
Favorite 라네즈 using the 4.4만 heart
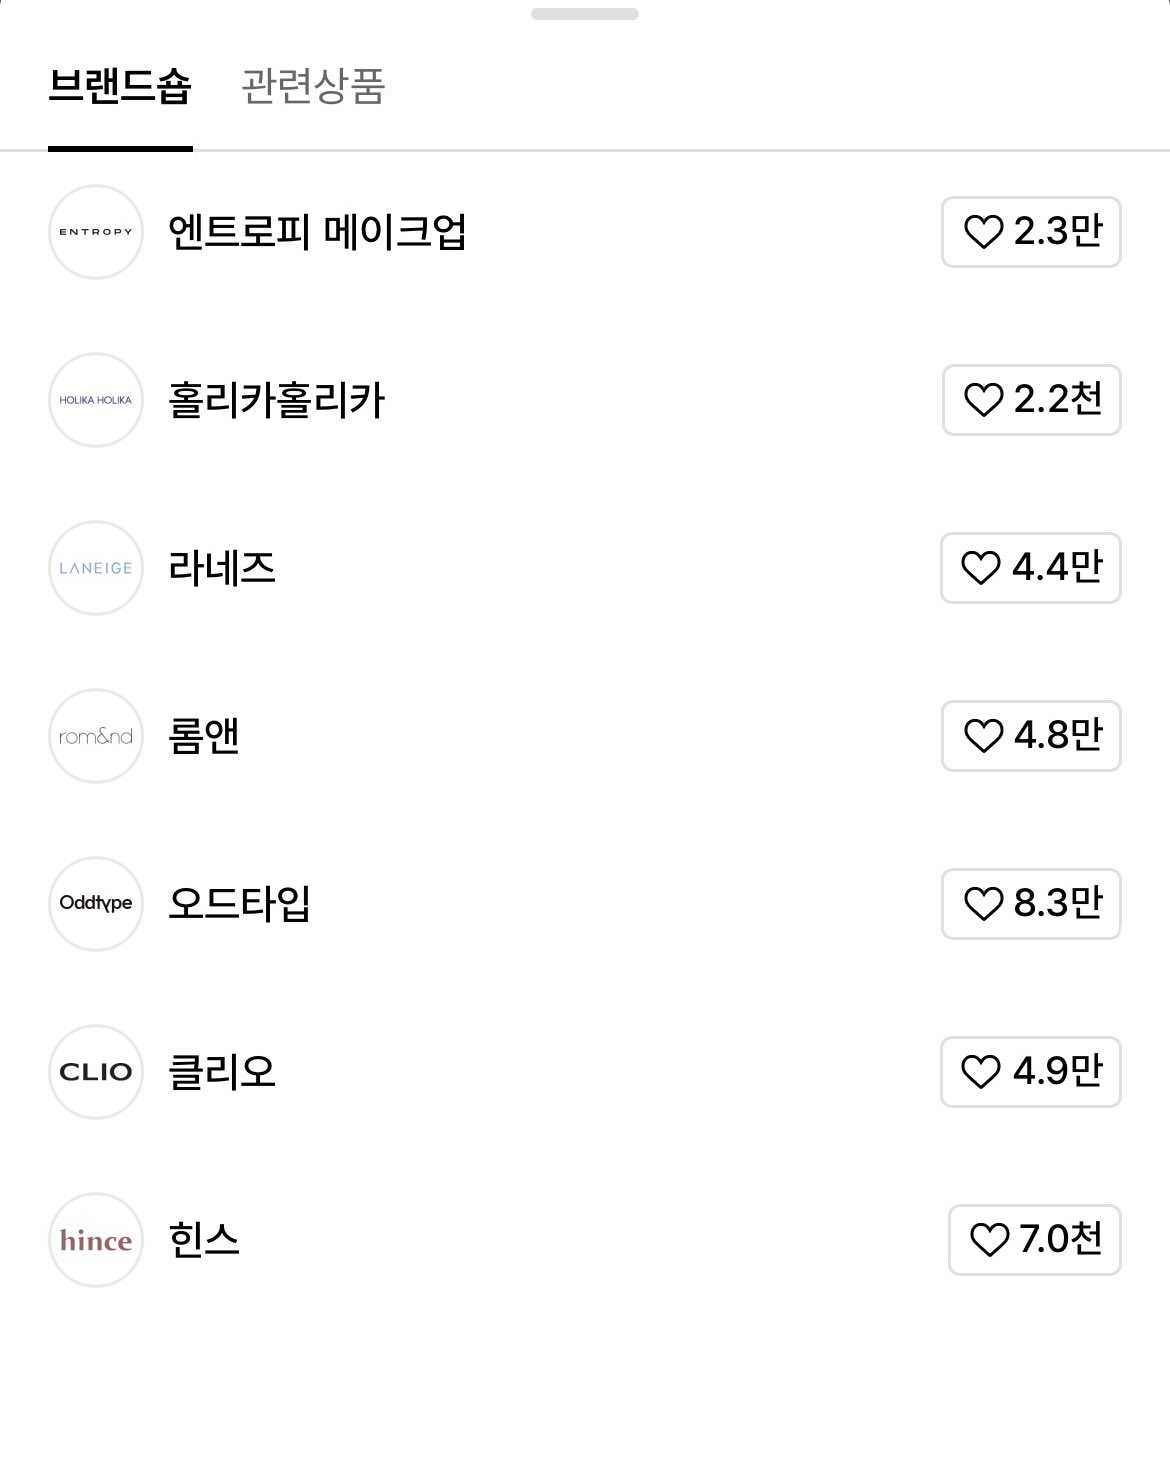tap(1030, 568)
